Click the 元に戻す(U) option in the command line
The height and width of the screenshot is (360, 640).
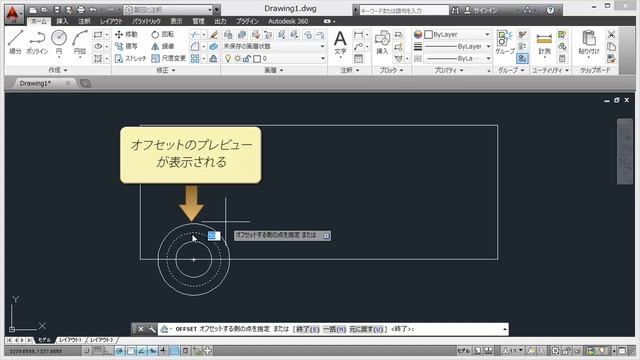pyautogui.click(x=366, y=329)
